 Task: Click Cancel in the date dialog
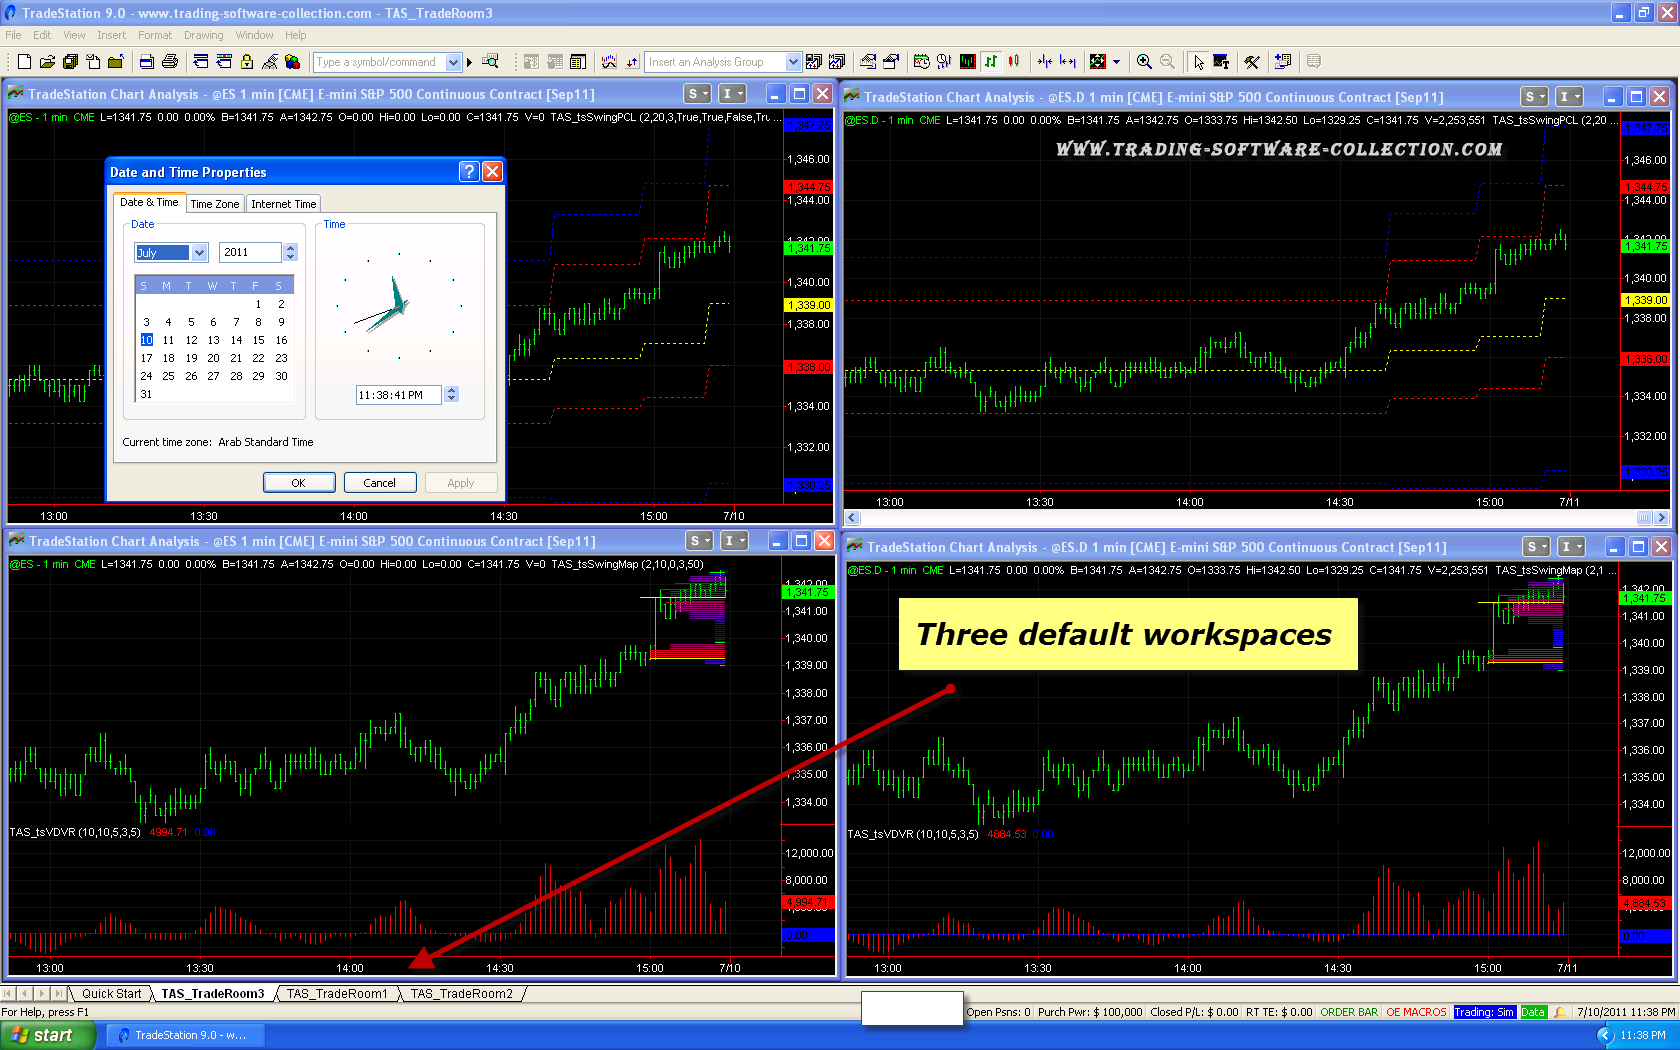(x=379, y=483)
